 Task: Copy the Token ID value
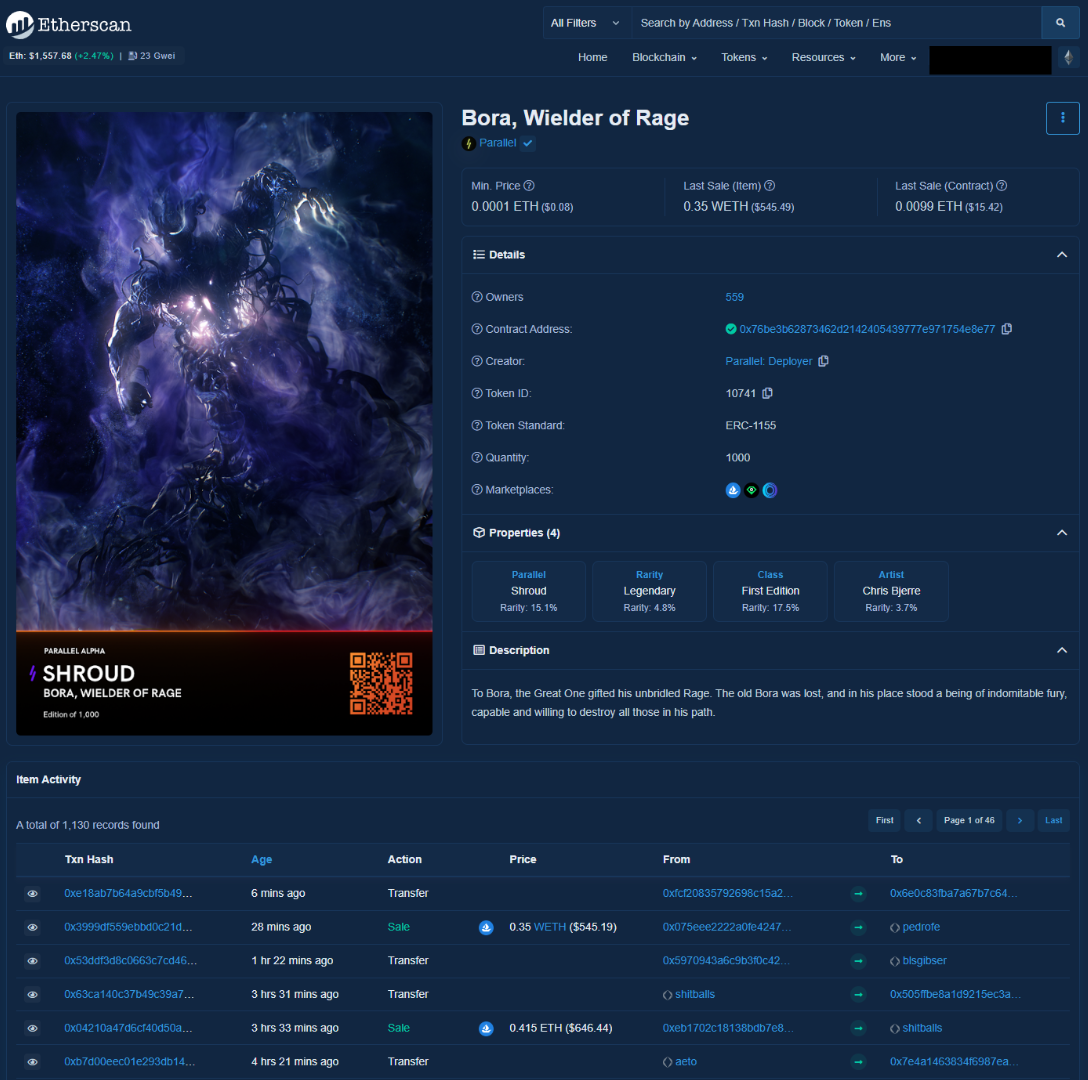coord(767,393)
